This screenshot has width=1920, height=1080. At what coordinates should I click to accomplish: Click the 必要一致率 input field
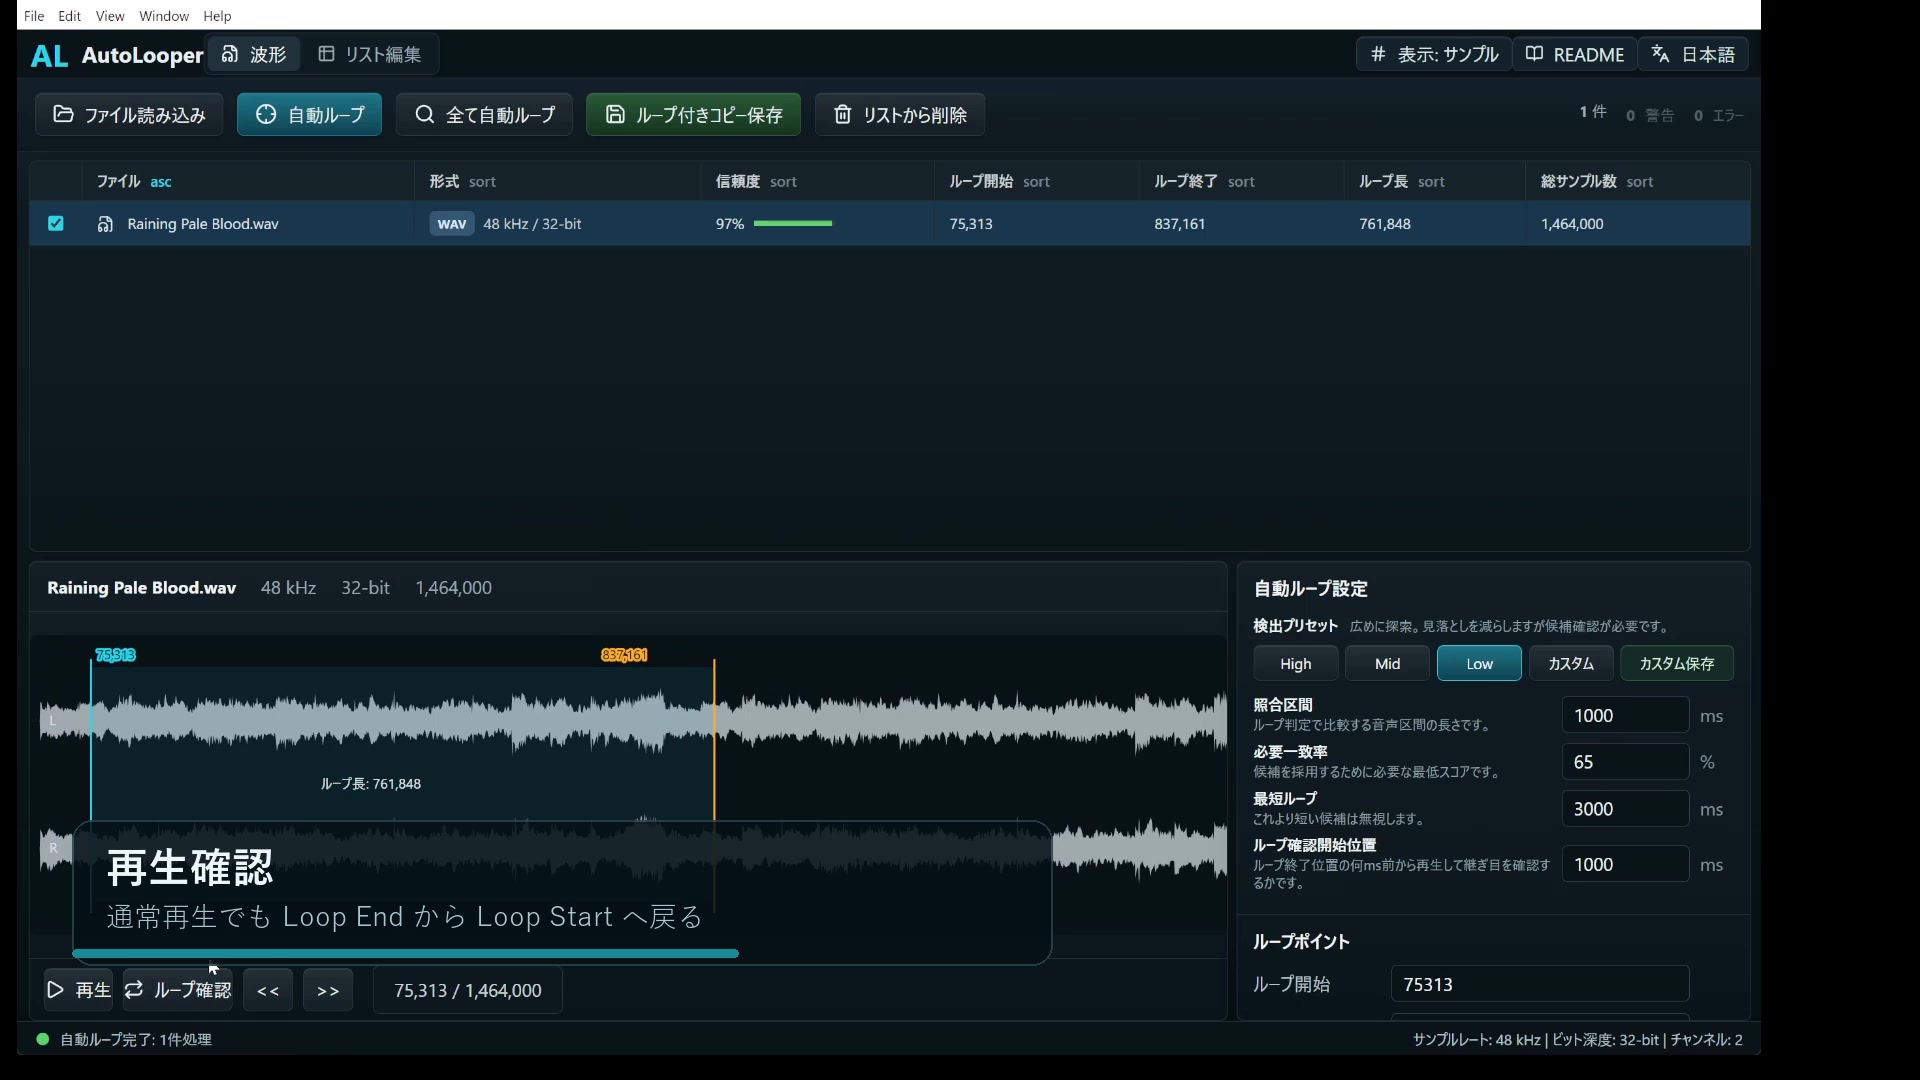(1625, 762)
